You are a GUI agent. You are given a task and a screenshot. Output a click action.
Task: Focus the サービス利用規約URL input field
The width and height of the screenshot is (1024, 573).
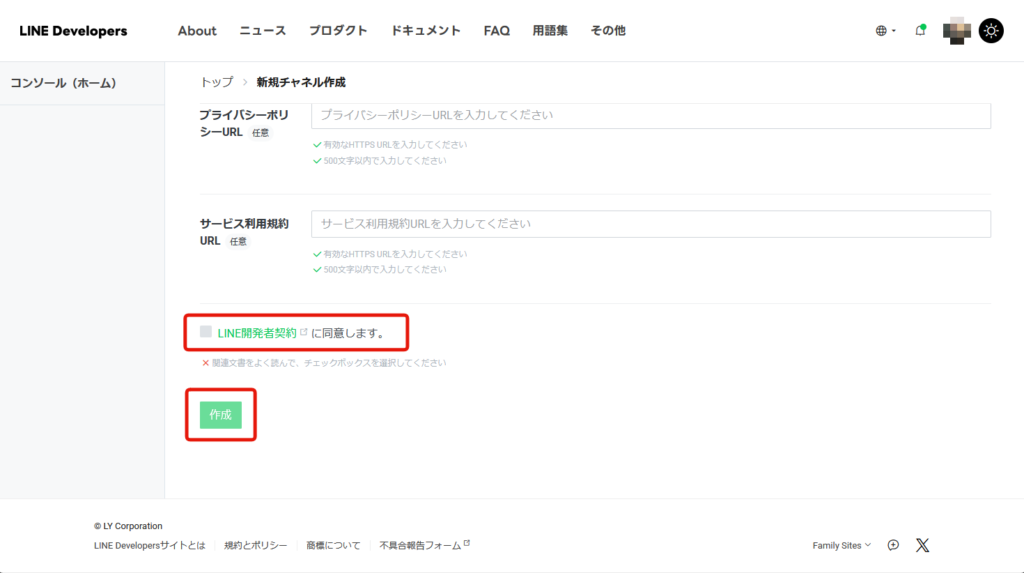[650, 224]
